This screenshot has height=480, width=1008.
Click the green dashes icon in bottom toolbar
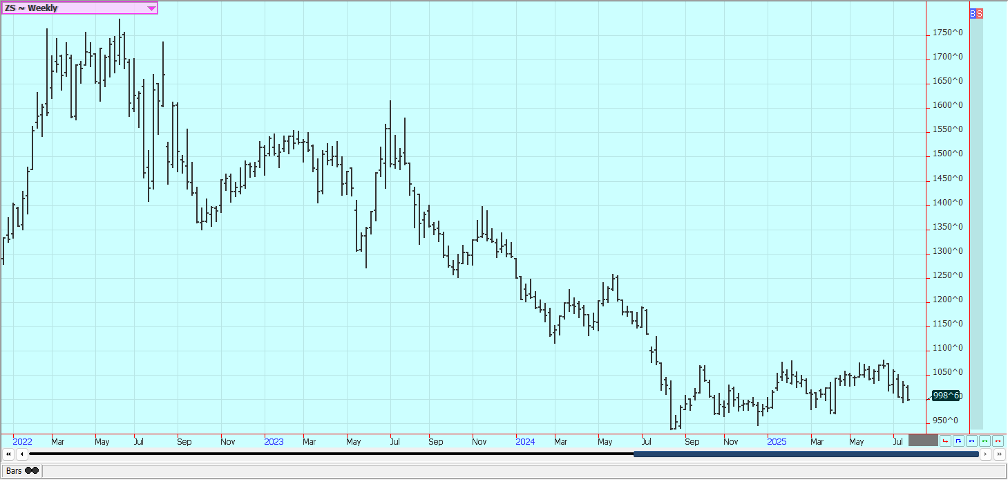(x=985, y=441)
